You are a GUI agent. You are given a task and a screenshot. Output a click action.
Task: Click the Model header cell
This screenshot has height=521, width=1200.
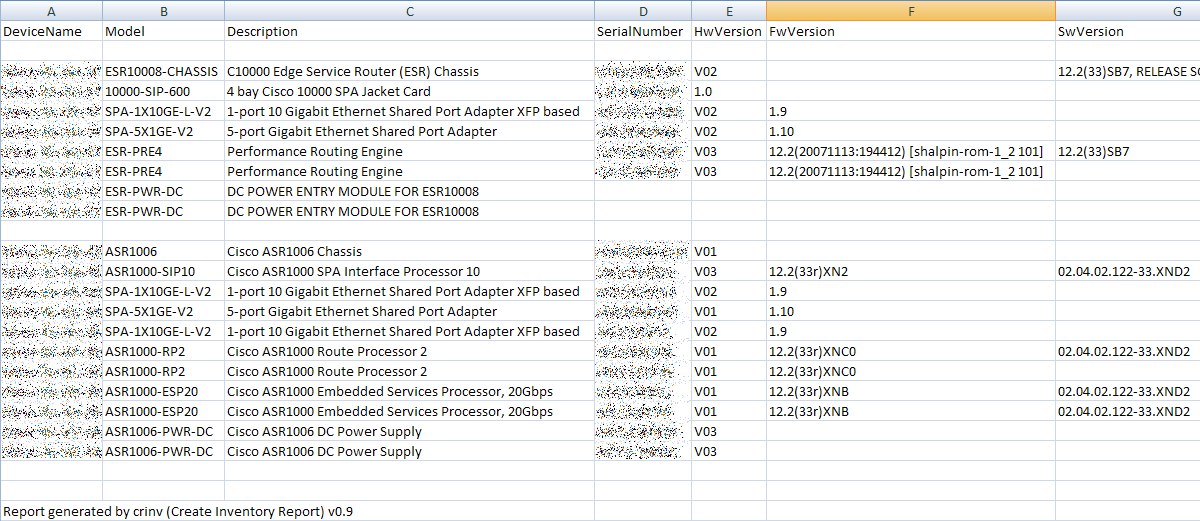click(x=163, y=31)
